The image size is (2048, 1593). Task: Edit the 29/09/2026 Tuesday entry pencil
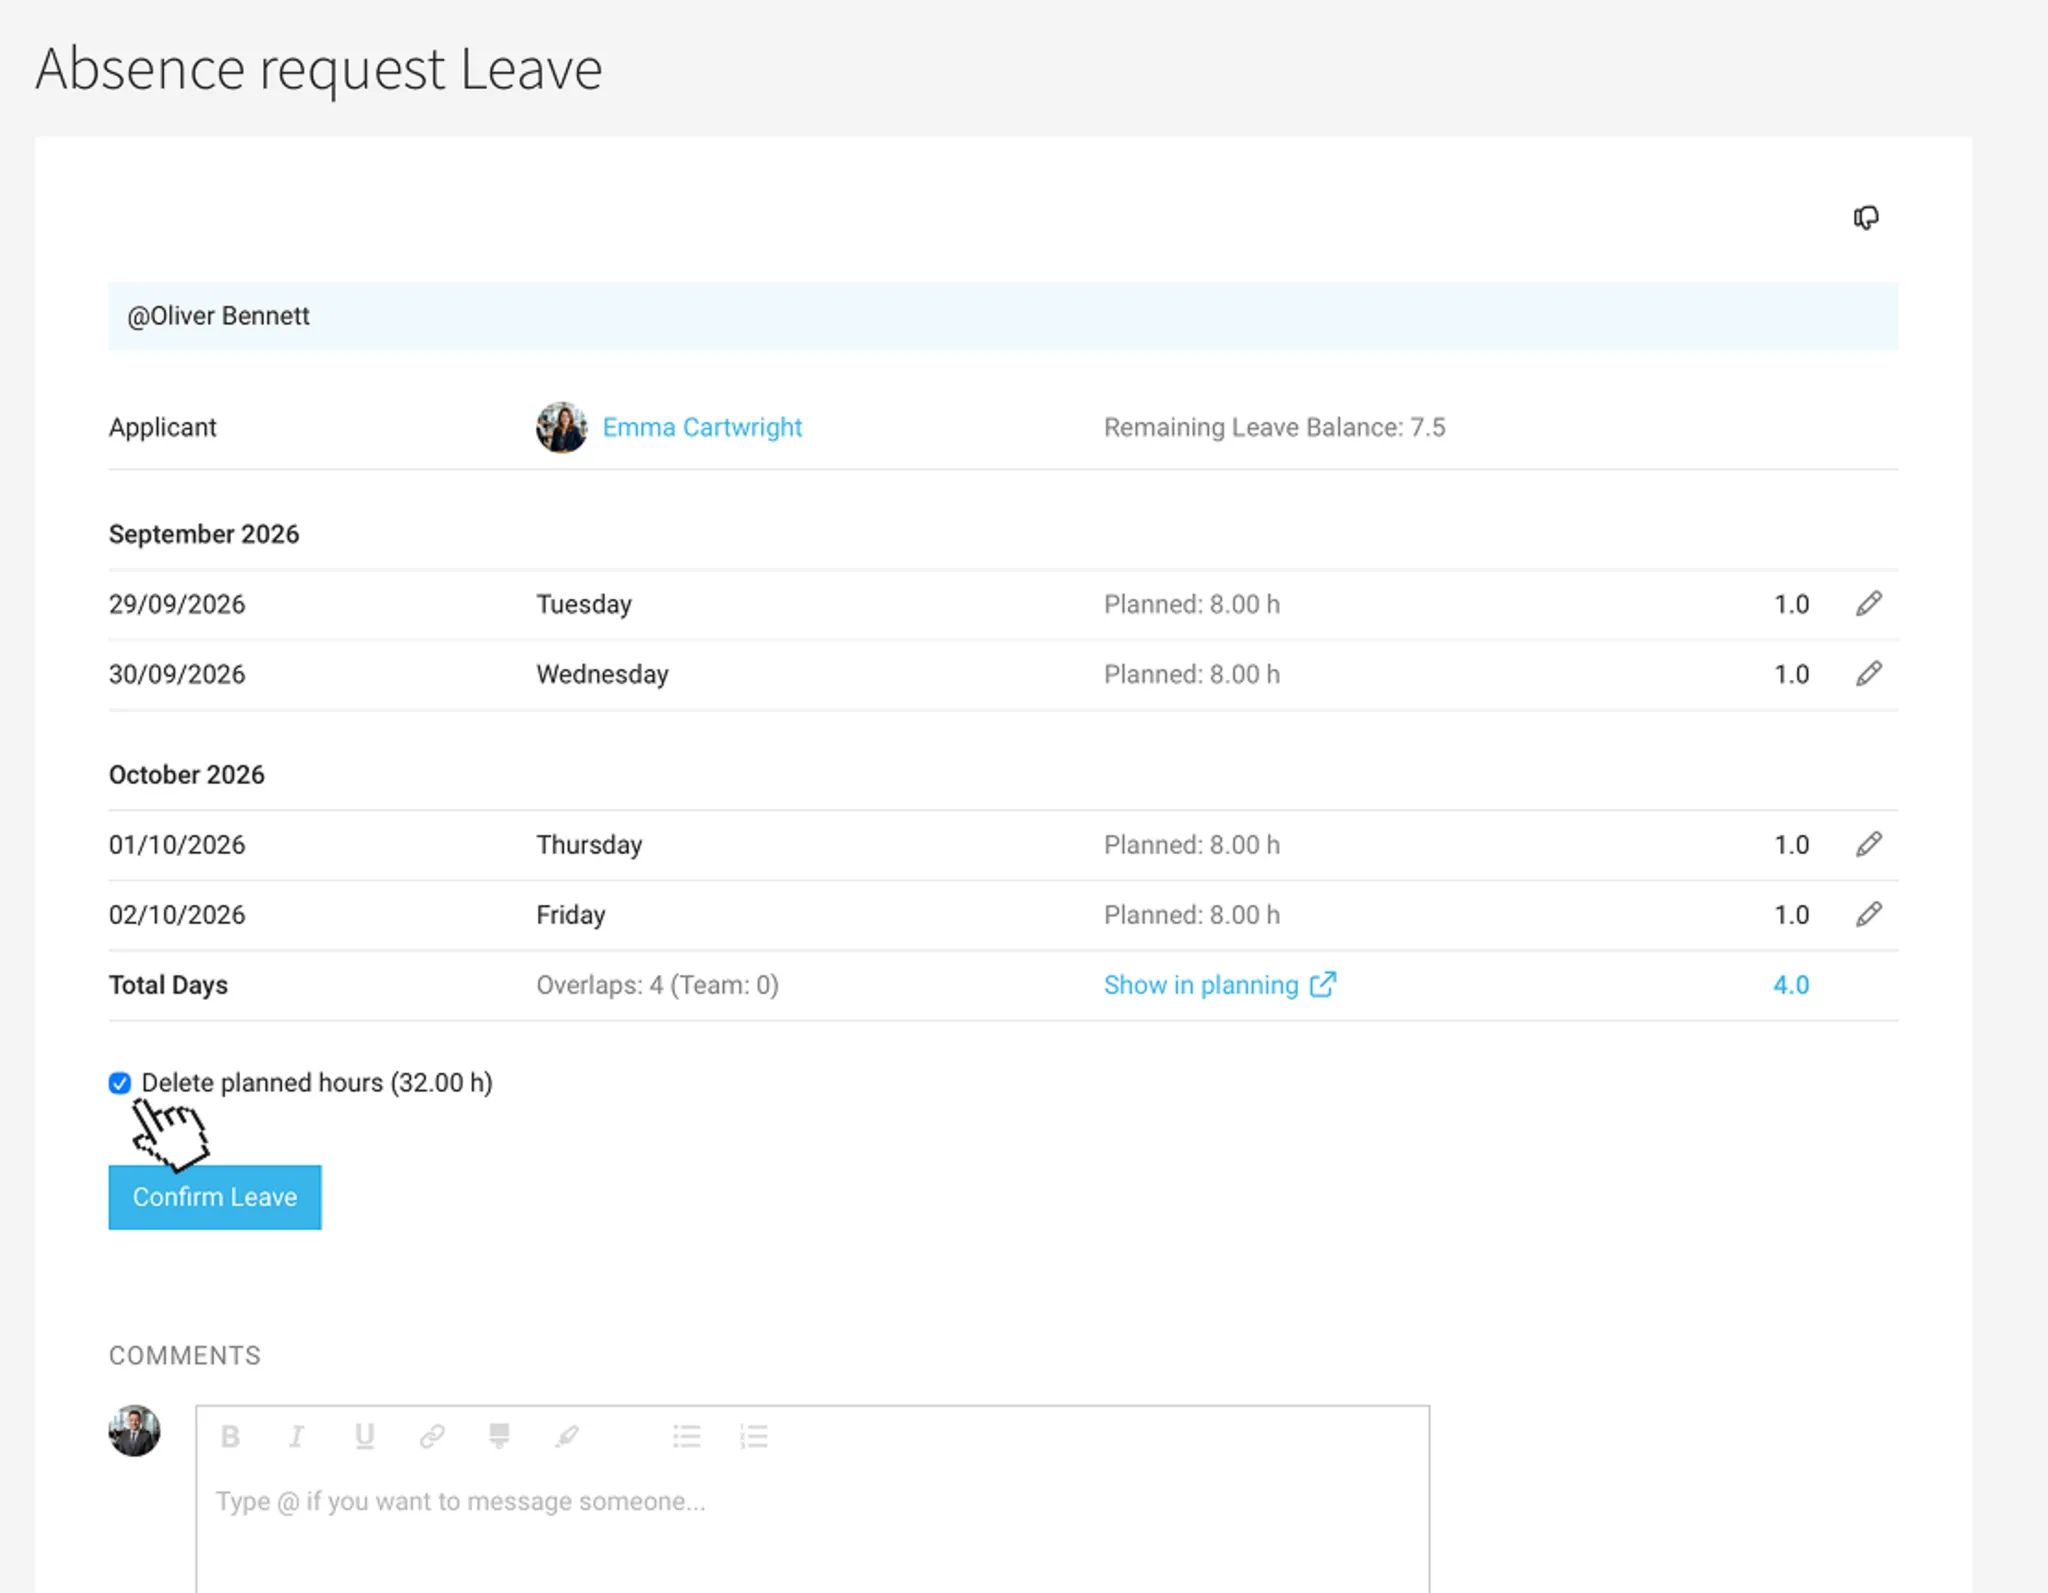(x=1868, y=604)
